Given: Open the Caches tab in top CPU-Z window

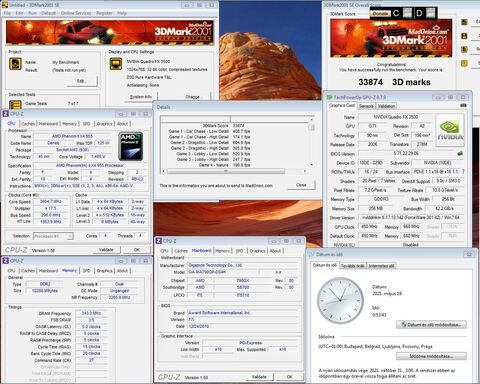Looking at the screenshot, I should [28, 124].
